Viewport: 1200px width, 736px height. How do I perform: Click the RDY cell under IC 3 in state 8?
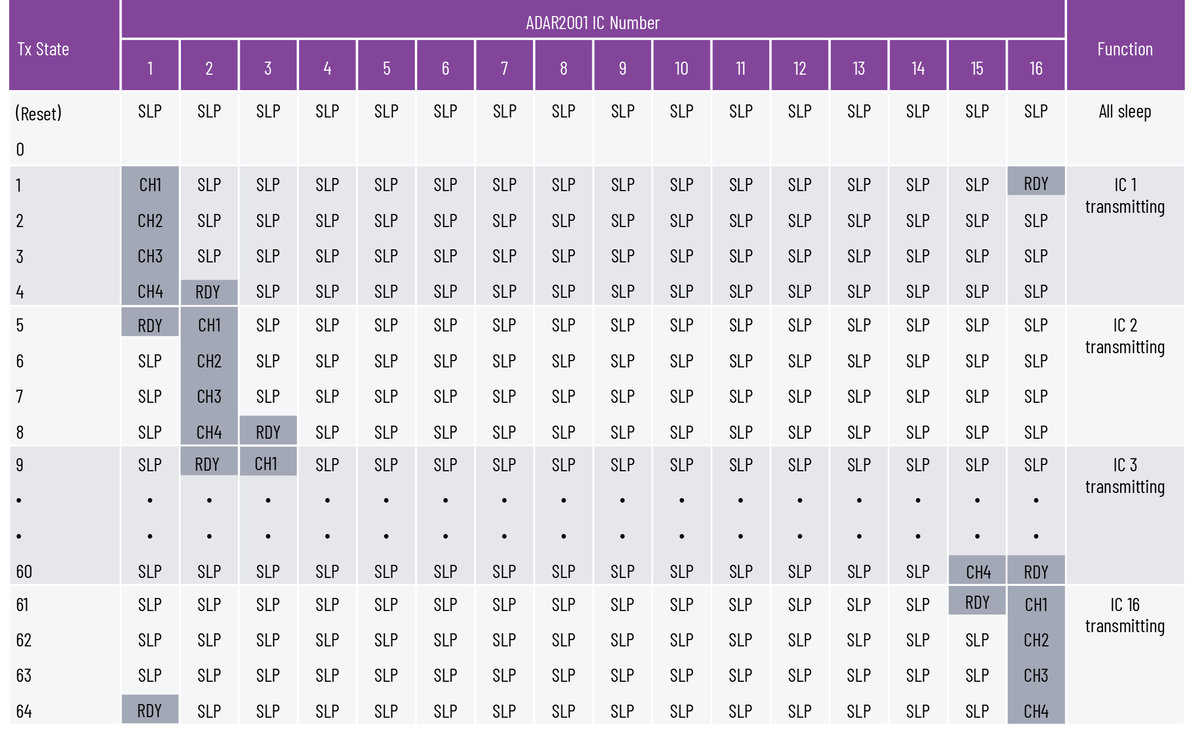tap(268, 432)
